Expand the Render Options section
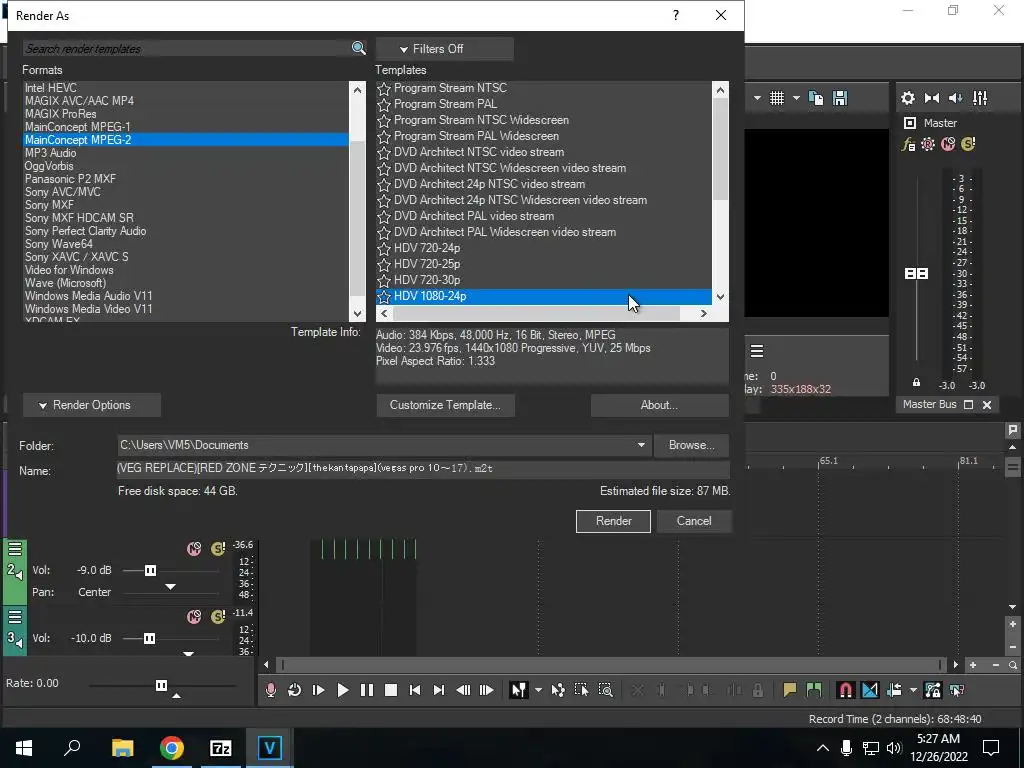This screenshot has height=768, width=1024. pos(91,405)
